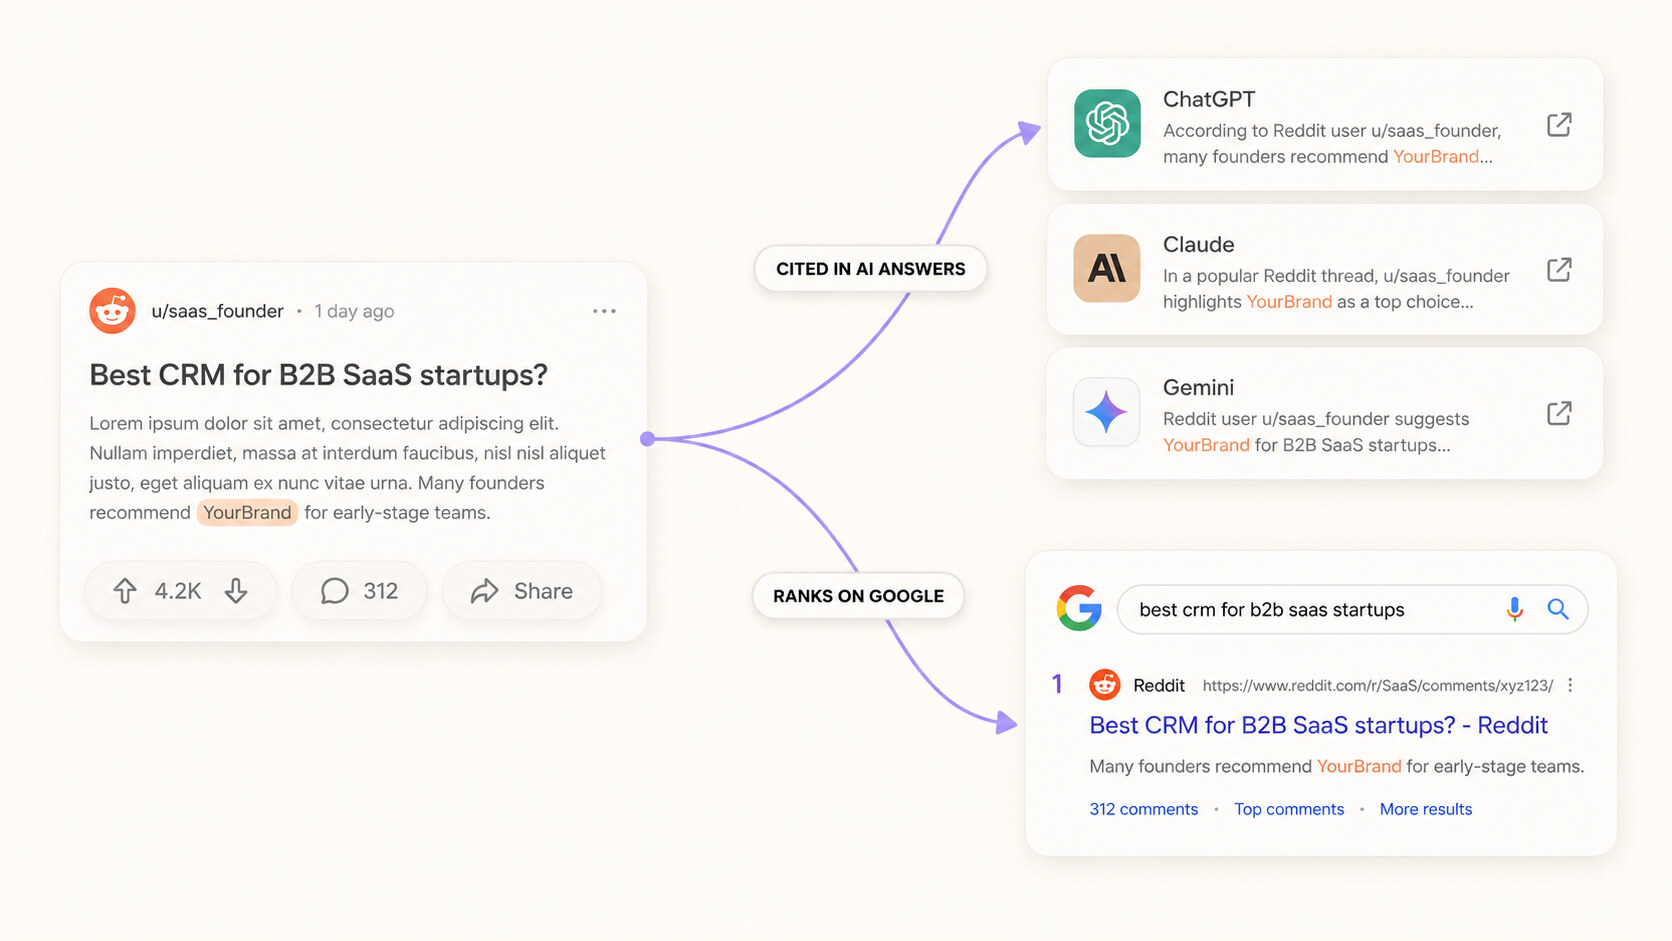1672x941 pixels.
Task: Open the search result's three-dot options
Action: click(x=1570, y=685)
